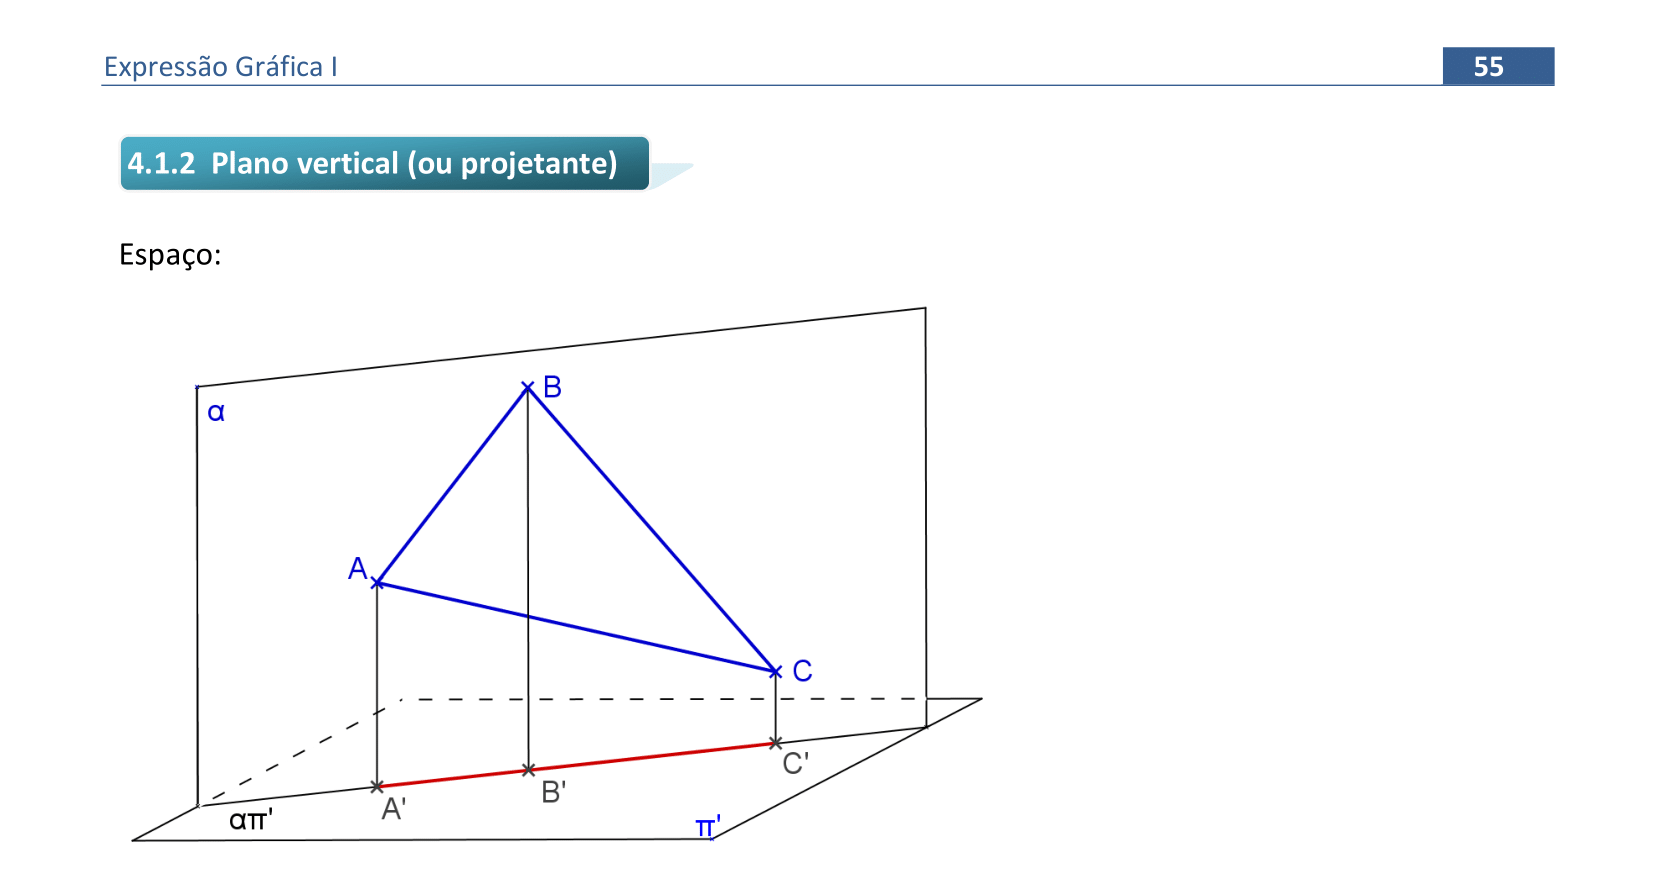Screen dimensions: 1654x876
Task: Click the blue α plane label
Action: tap(216, 412)
